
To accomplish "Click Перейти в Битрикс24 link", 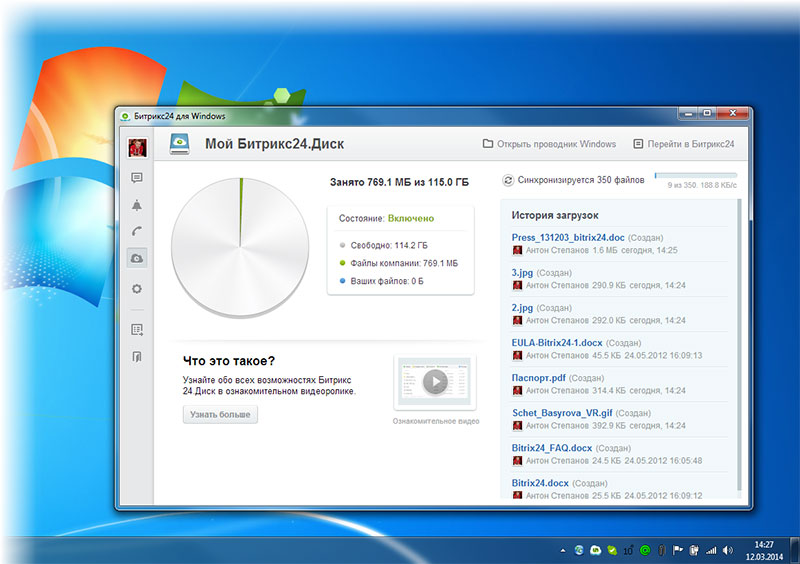I will click(684, 144).
